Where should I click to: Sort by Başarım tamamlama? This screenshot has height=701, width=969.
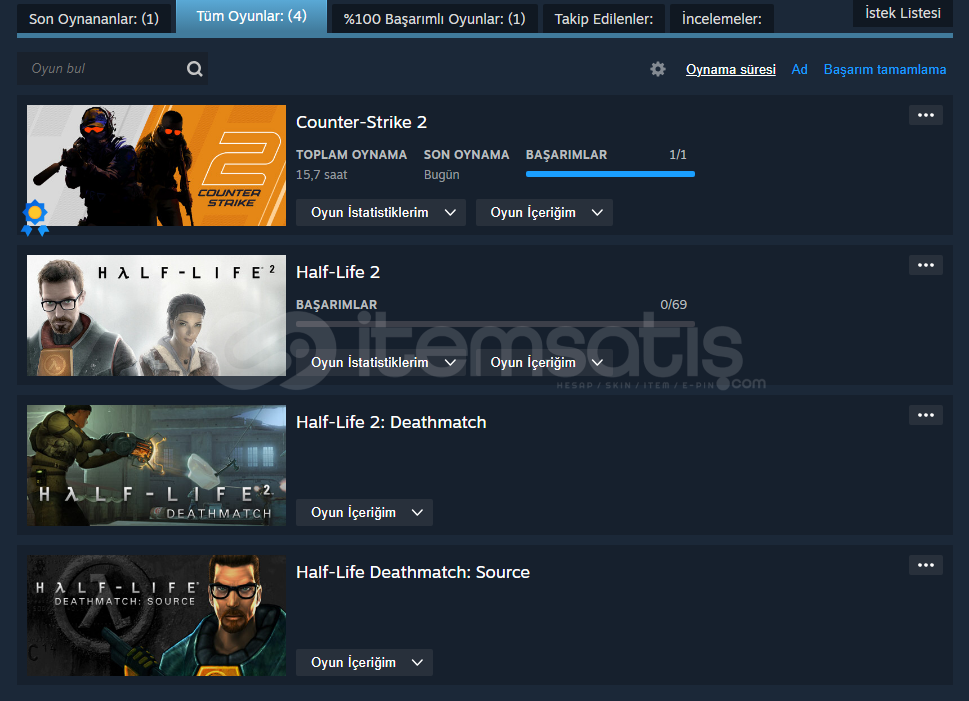885,69
